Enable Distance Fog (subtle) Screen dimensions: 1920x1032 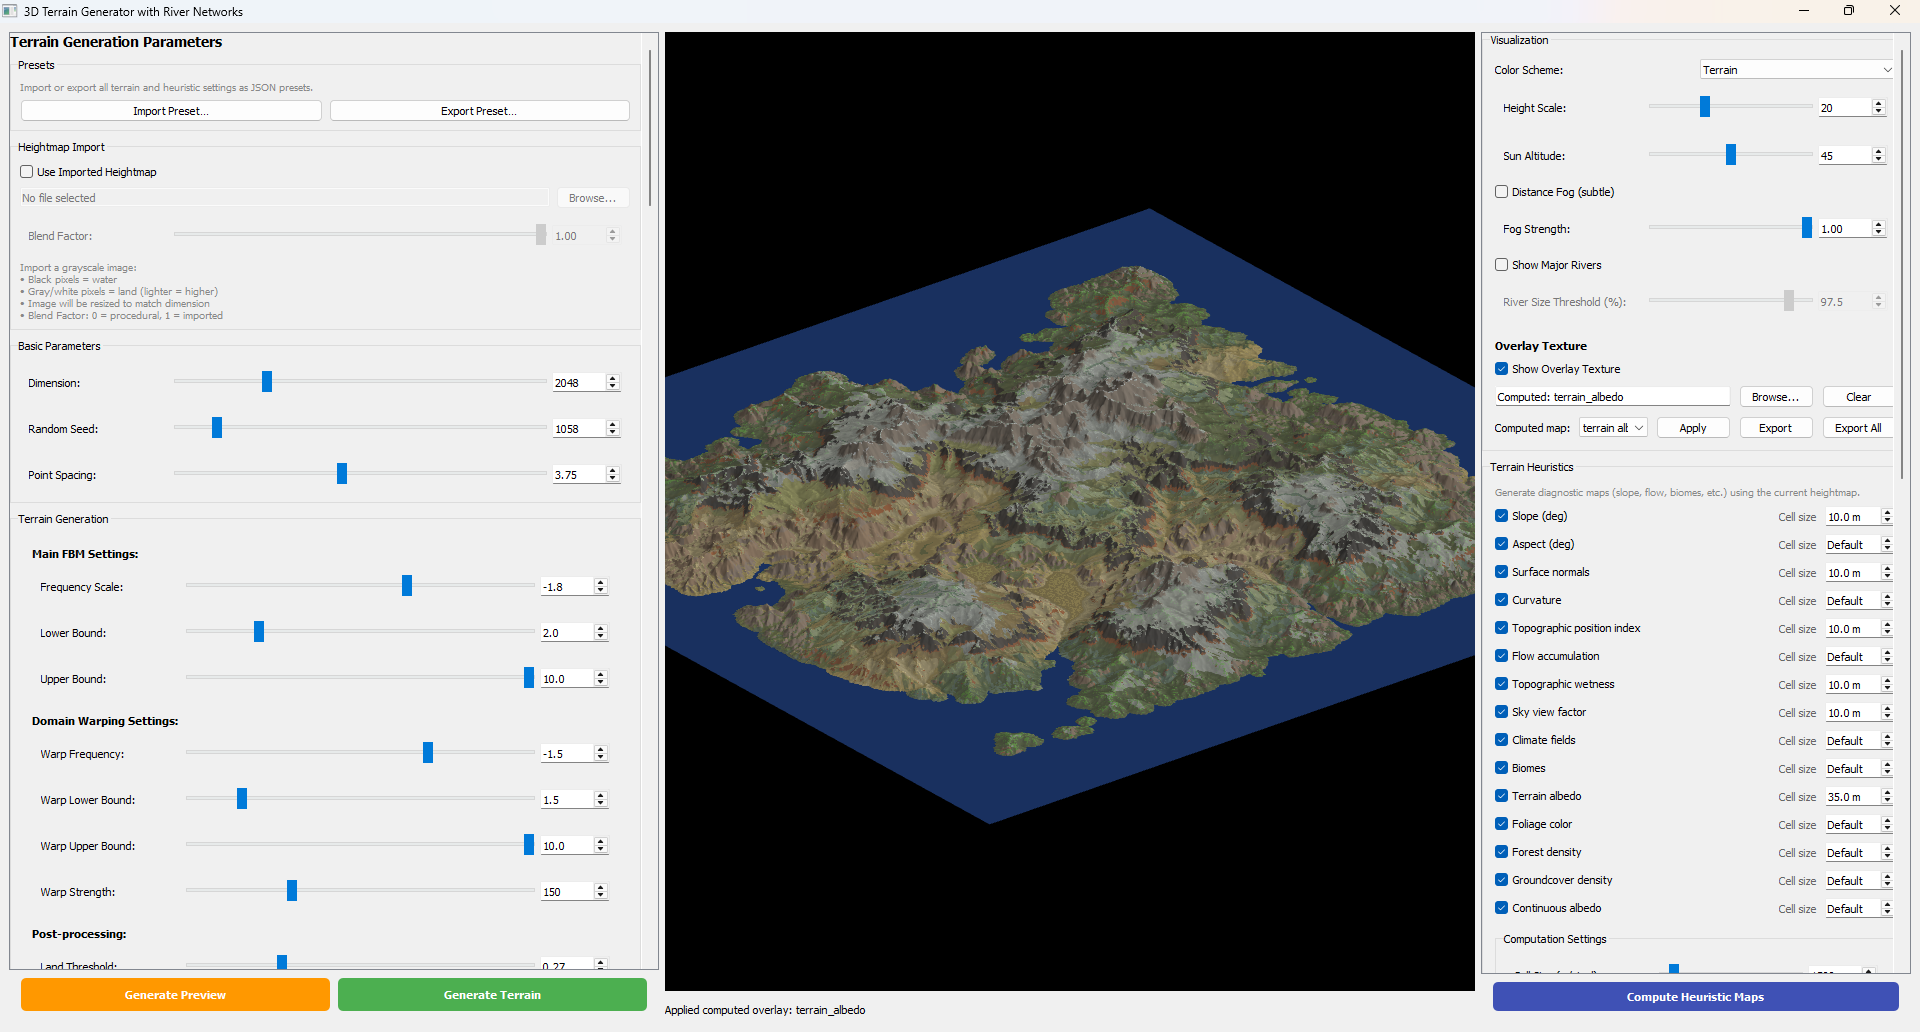[x=1501, y=191]
